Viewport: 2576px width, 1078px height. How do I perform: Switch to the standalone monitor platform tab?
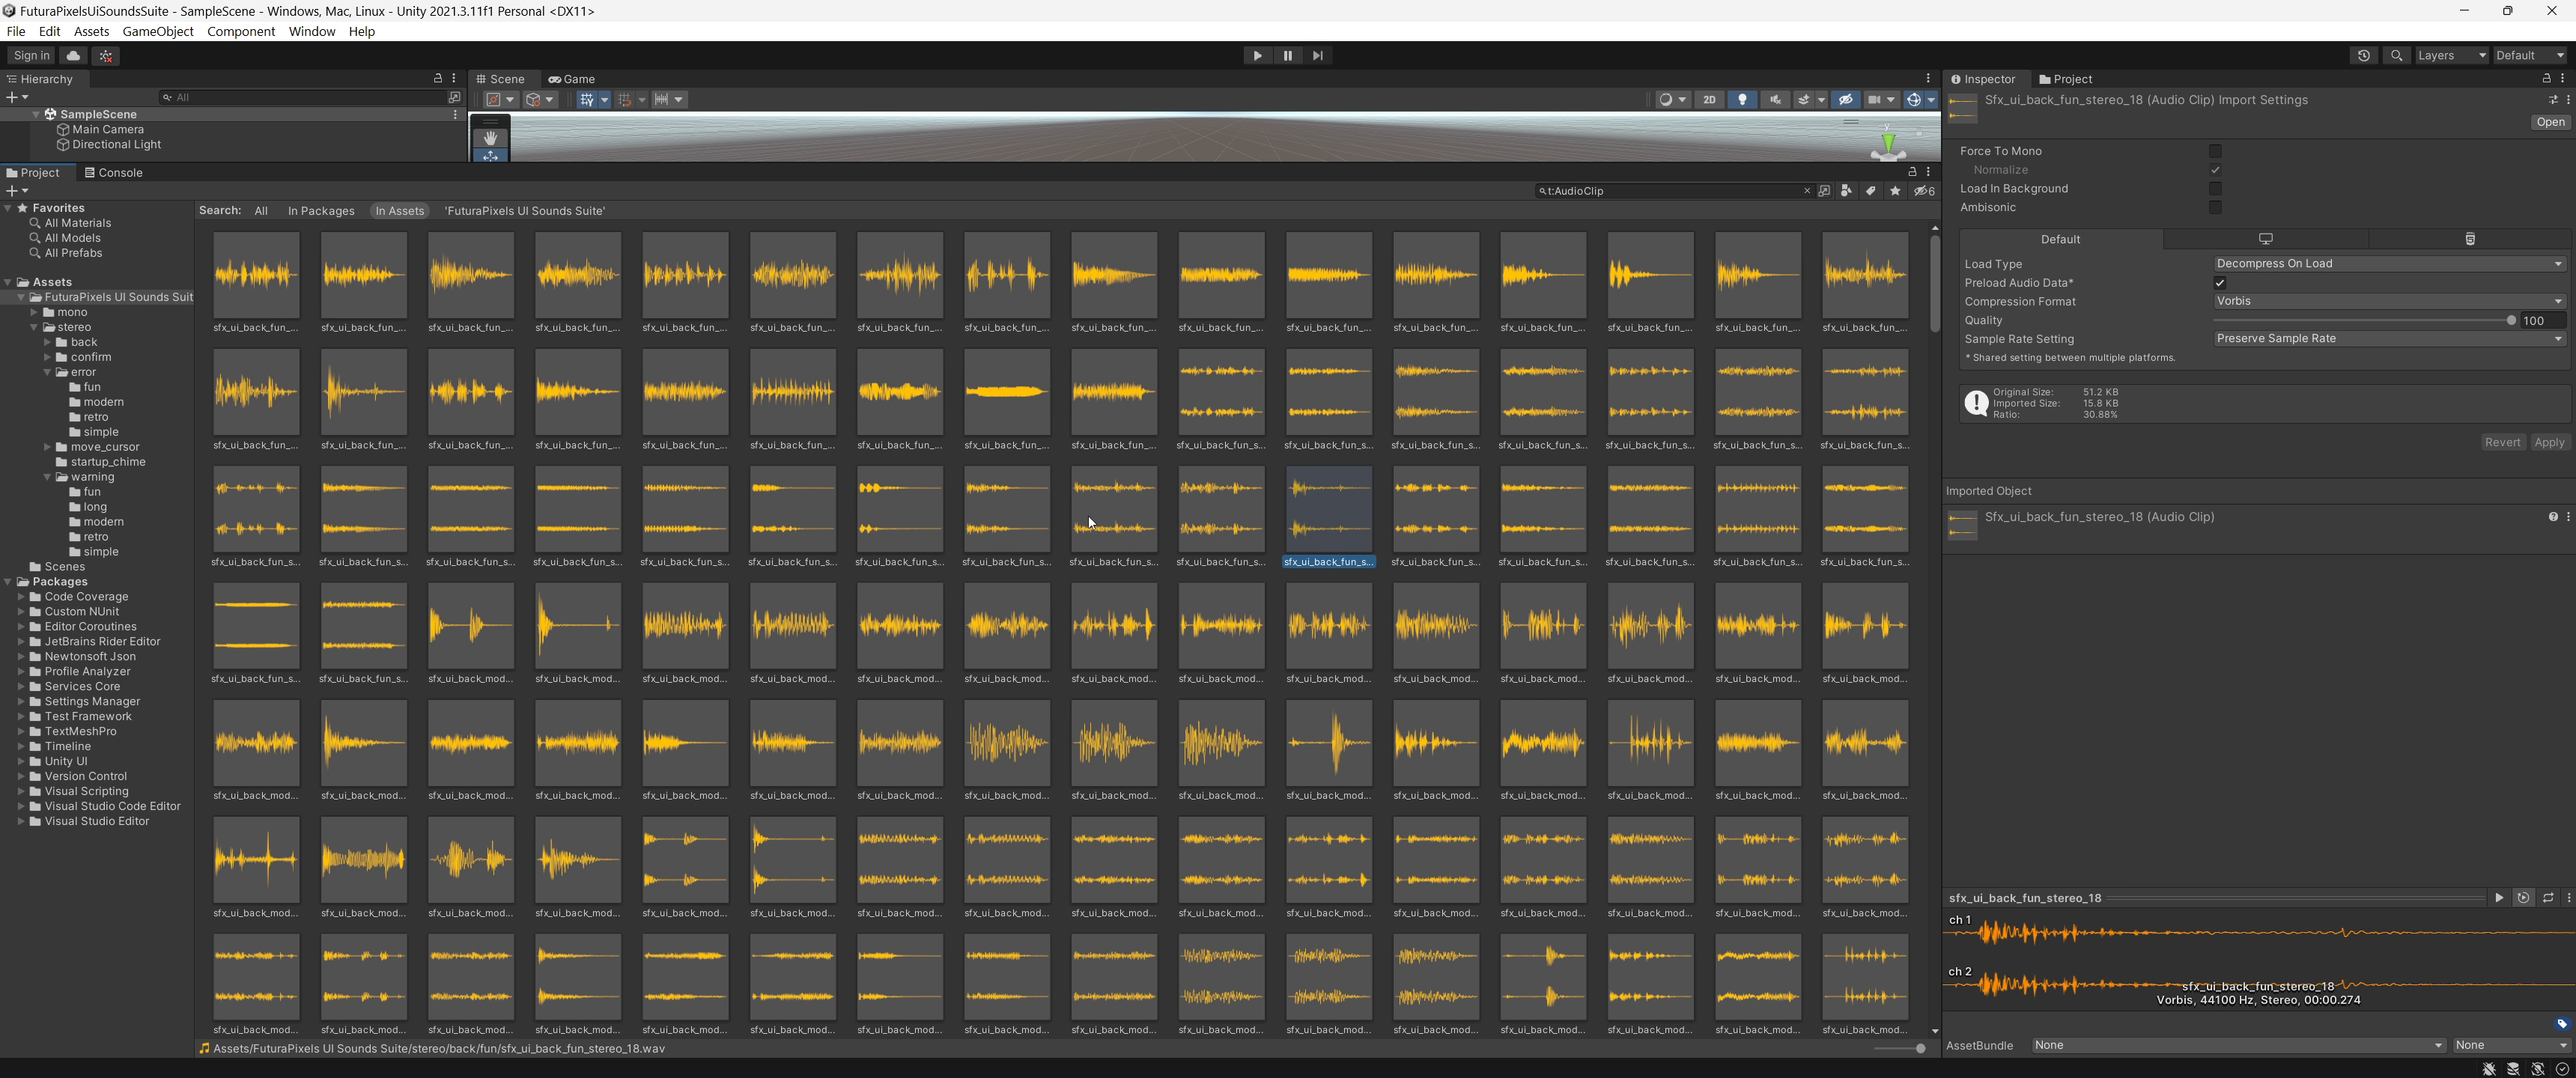pos(2266,239)
